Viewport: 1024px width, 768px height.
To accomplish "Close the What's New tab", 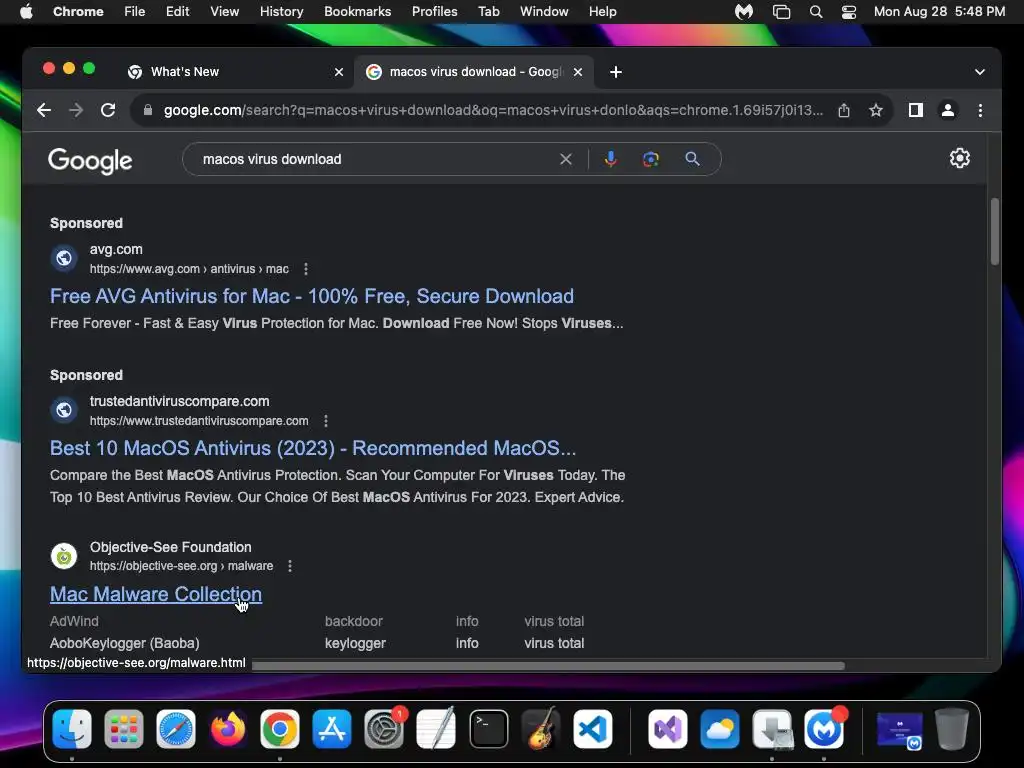I will click(339, 72).
